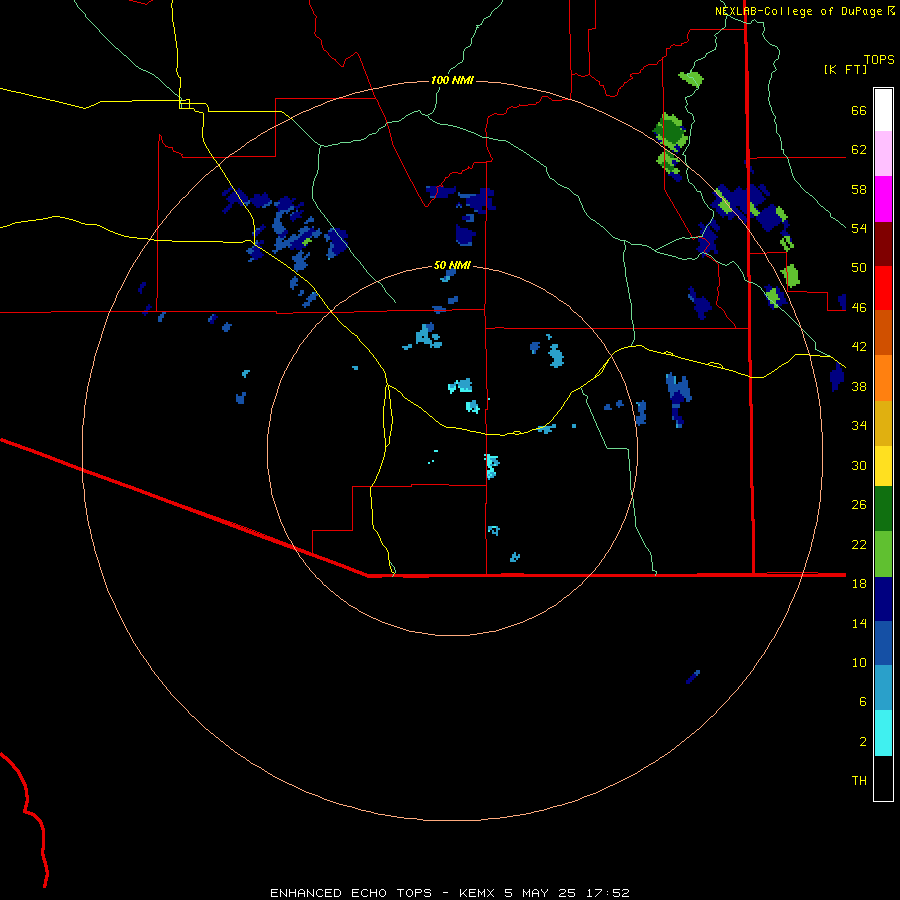Click the lone navy echo in the southeast
This screenshot has width=900, height=900.
[x=693, y=677]
